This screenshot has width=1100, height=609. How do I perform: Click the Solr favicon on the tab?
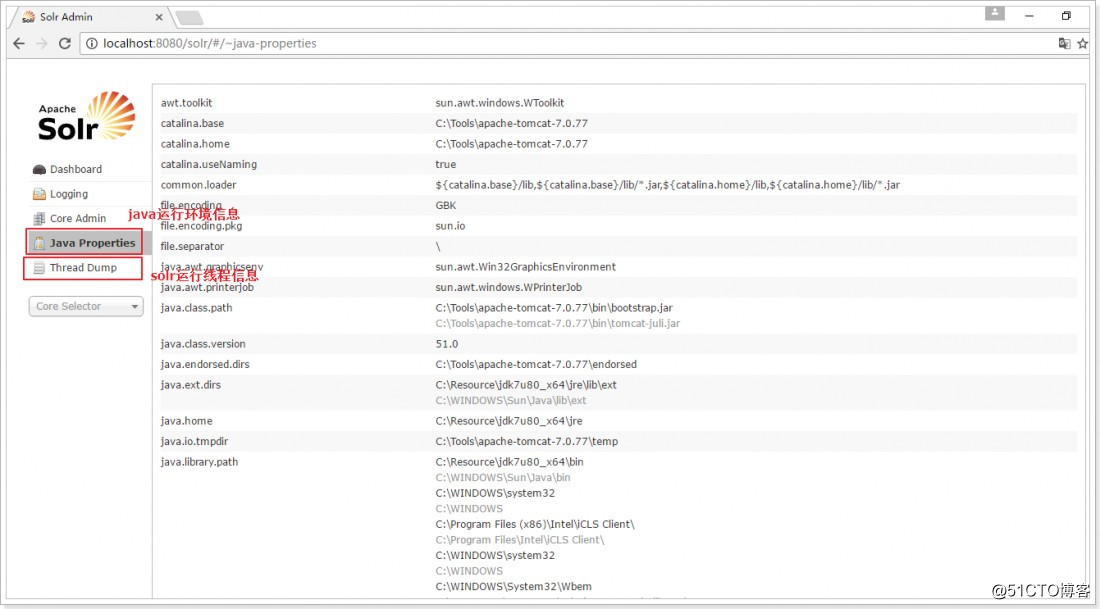pyautogui.click(x=28, y=17)
